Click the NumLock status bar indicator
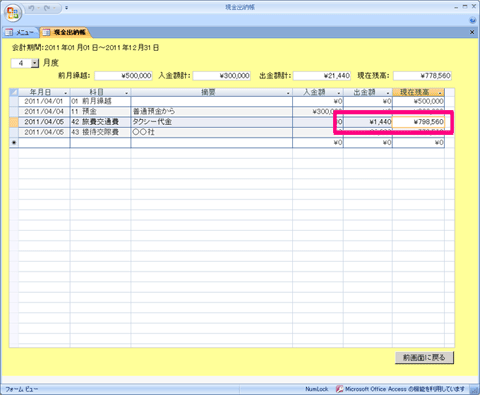Screen dimensions: 480x395 tap(317, 389)
